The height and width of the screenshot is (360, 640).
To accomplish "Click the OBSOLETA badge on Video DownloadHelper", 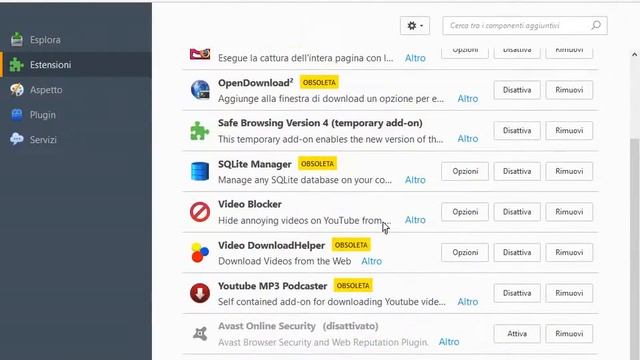I will 351,245.
